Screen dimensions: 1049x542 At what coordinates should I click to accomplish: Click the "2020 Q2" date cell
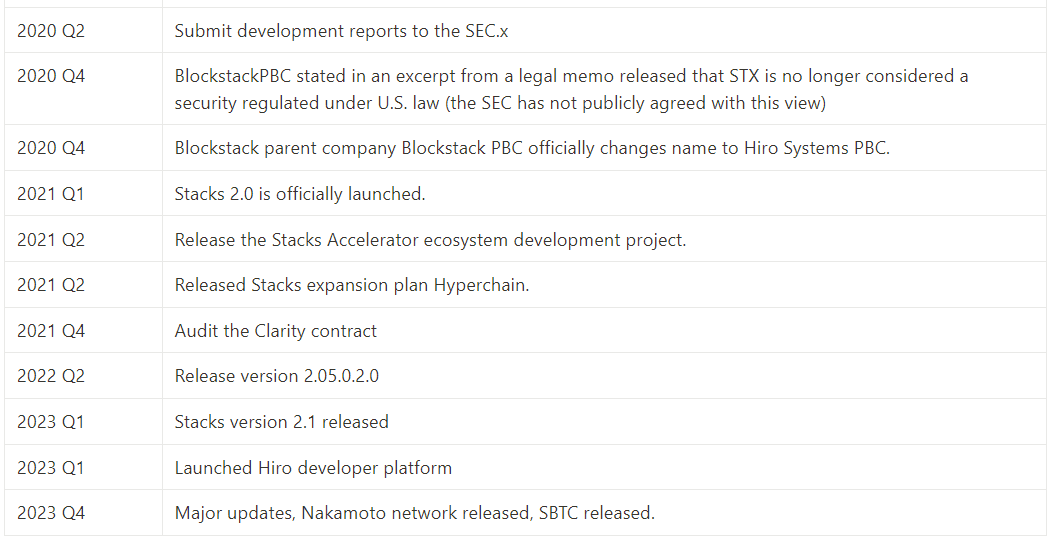click(x=51, y=30)
